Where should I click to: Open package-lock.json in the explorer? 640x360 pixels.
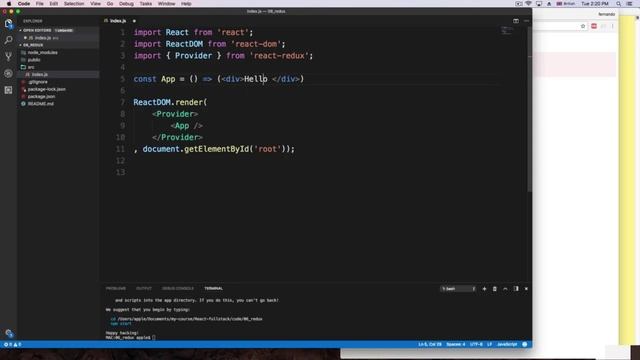tap(47, 89)
